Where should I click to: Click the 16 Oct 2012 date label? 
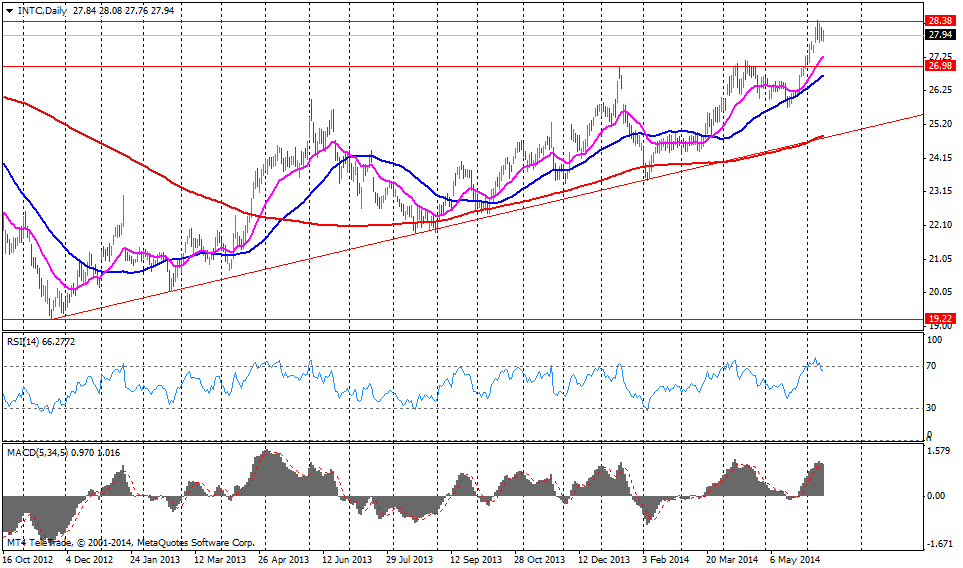coord(27,559)
